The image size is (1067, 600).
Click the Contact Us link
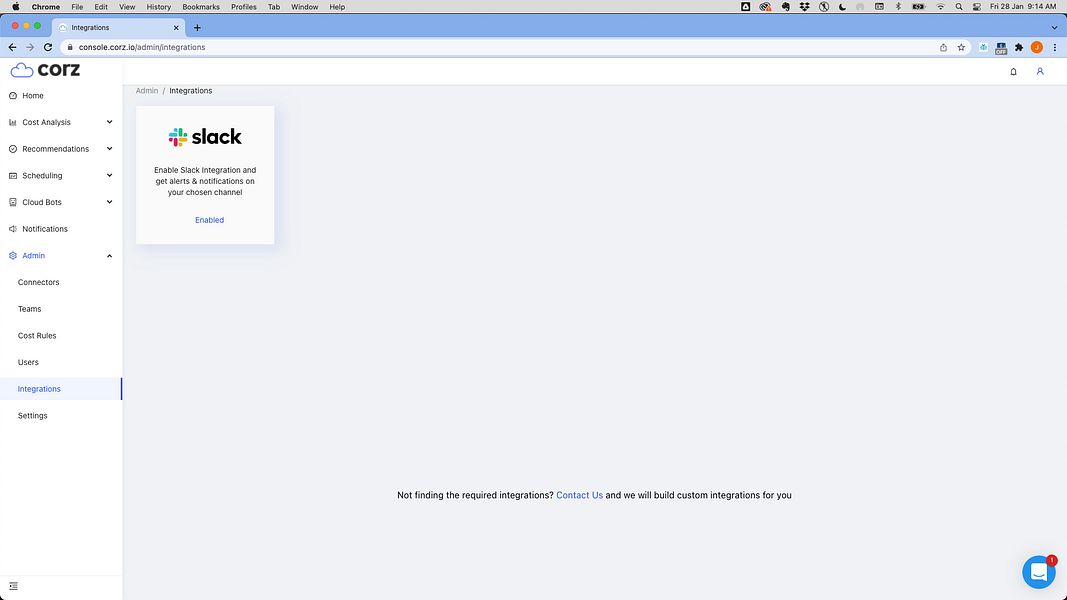click(579, 495)
